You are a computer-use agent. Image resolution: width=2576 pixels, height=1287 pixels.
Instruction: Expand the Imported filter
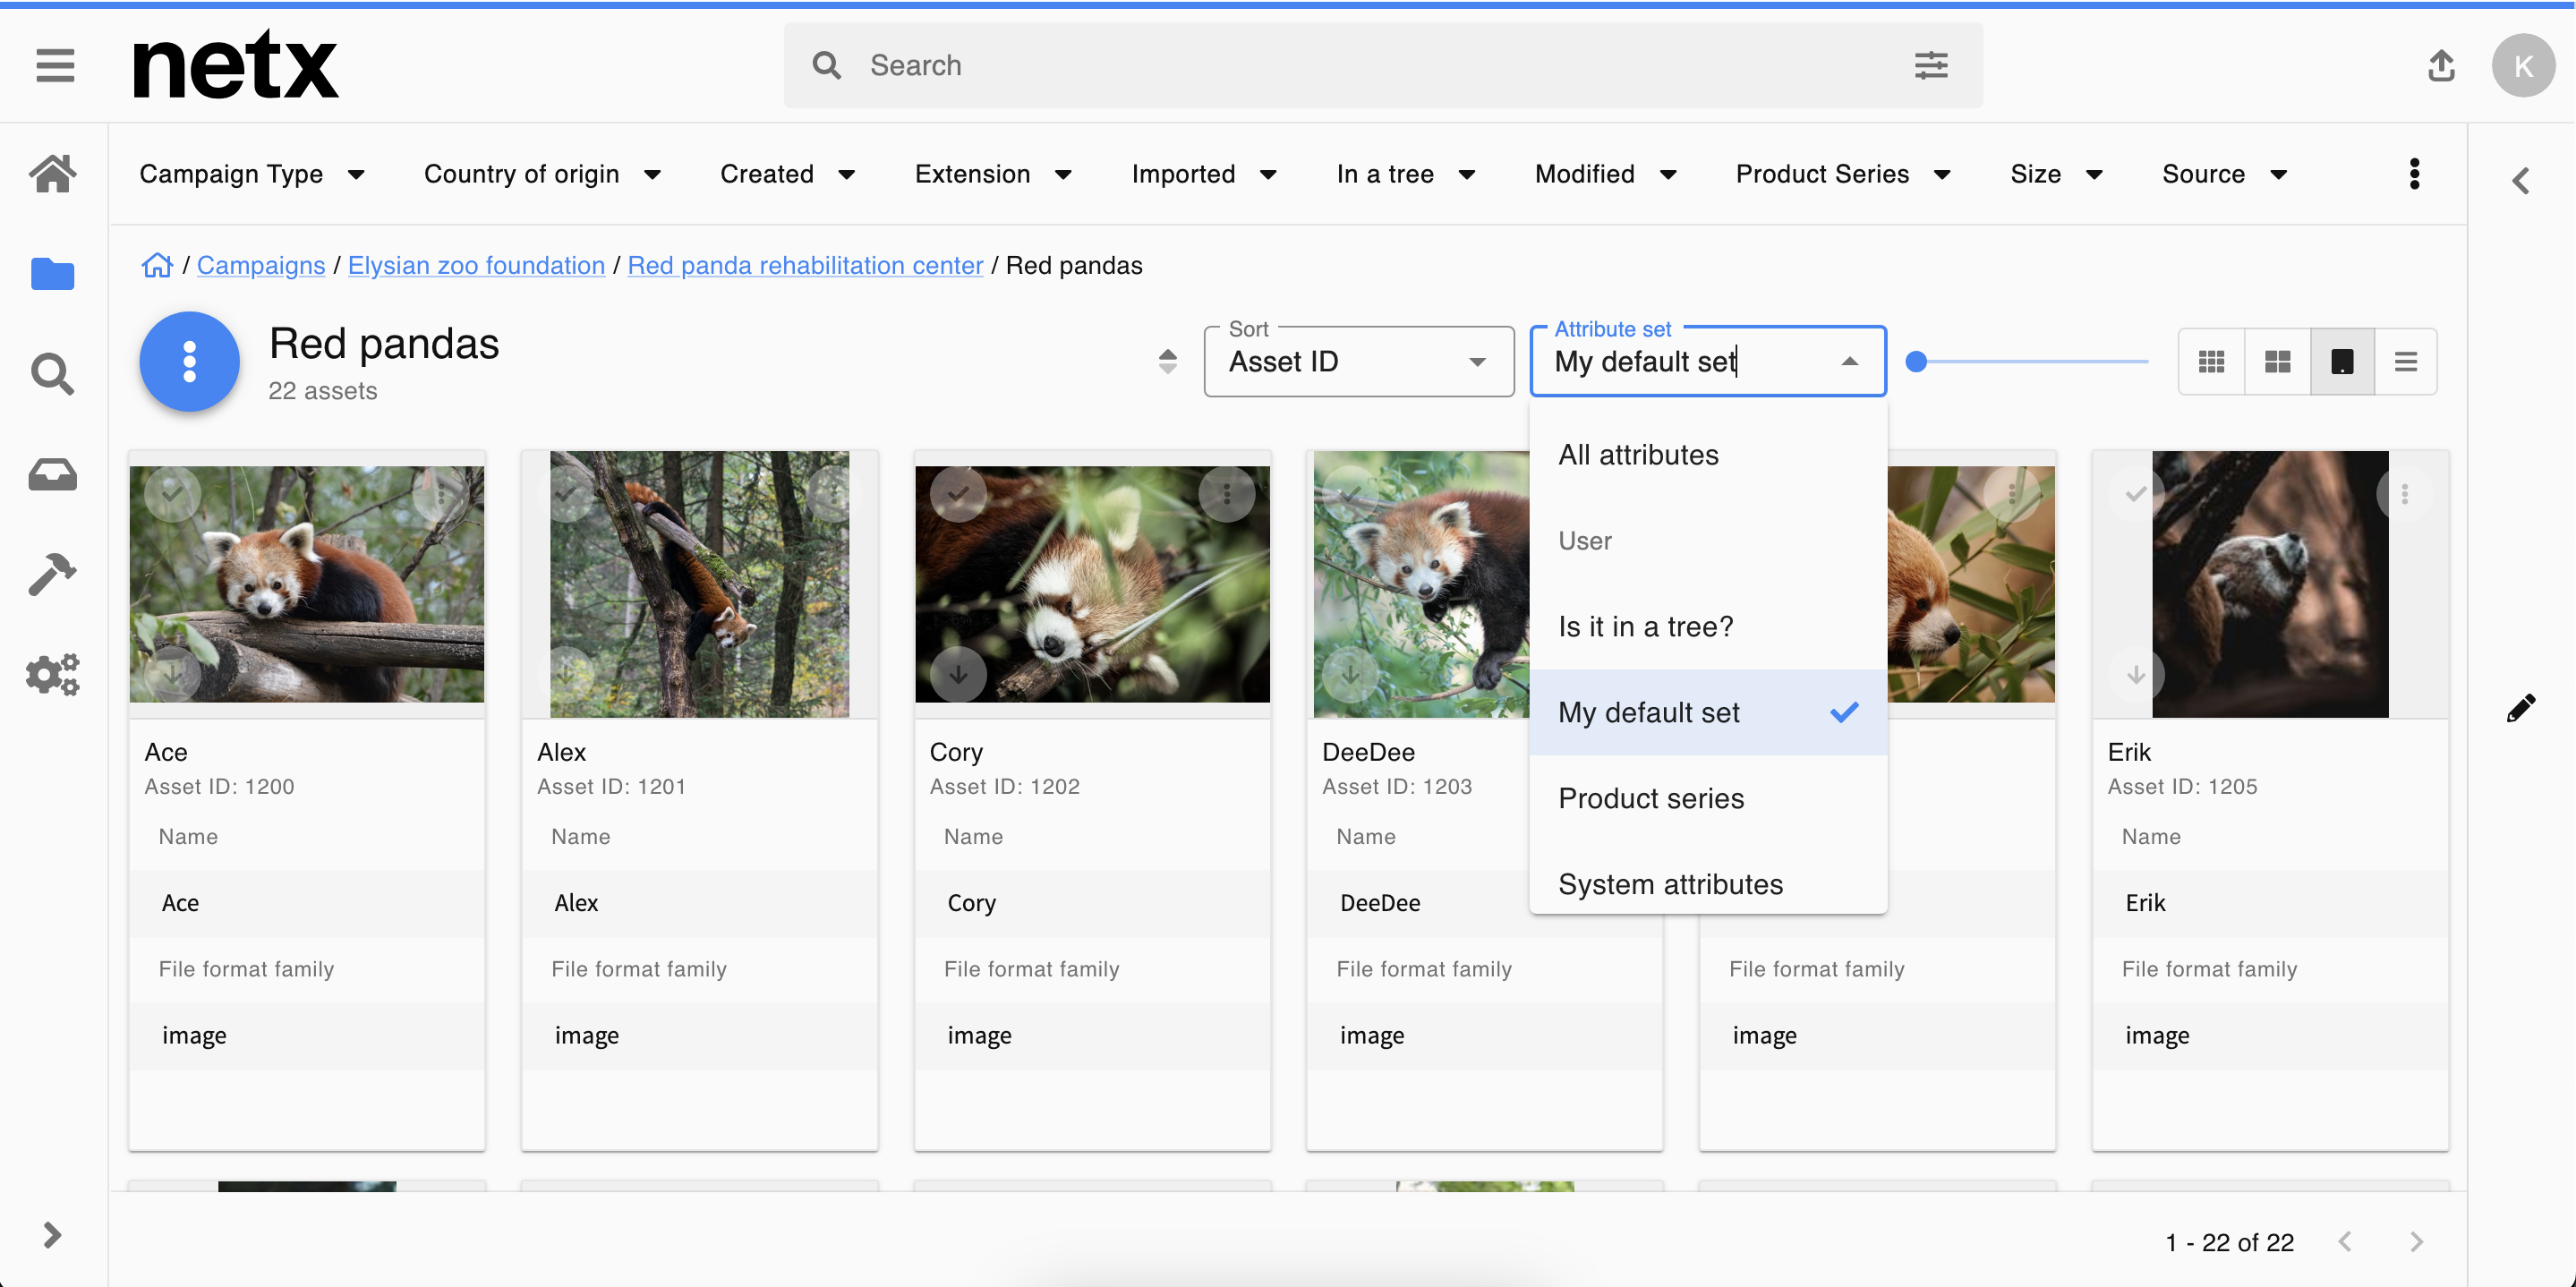[1204, 174]
